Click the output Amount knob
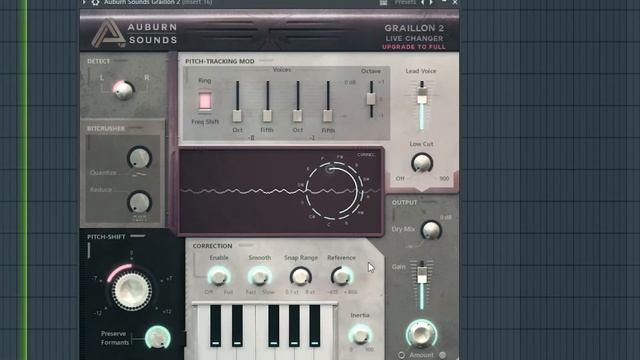The image size is (640, 360). click(x=421, y=333)
